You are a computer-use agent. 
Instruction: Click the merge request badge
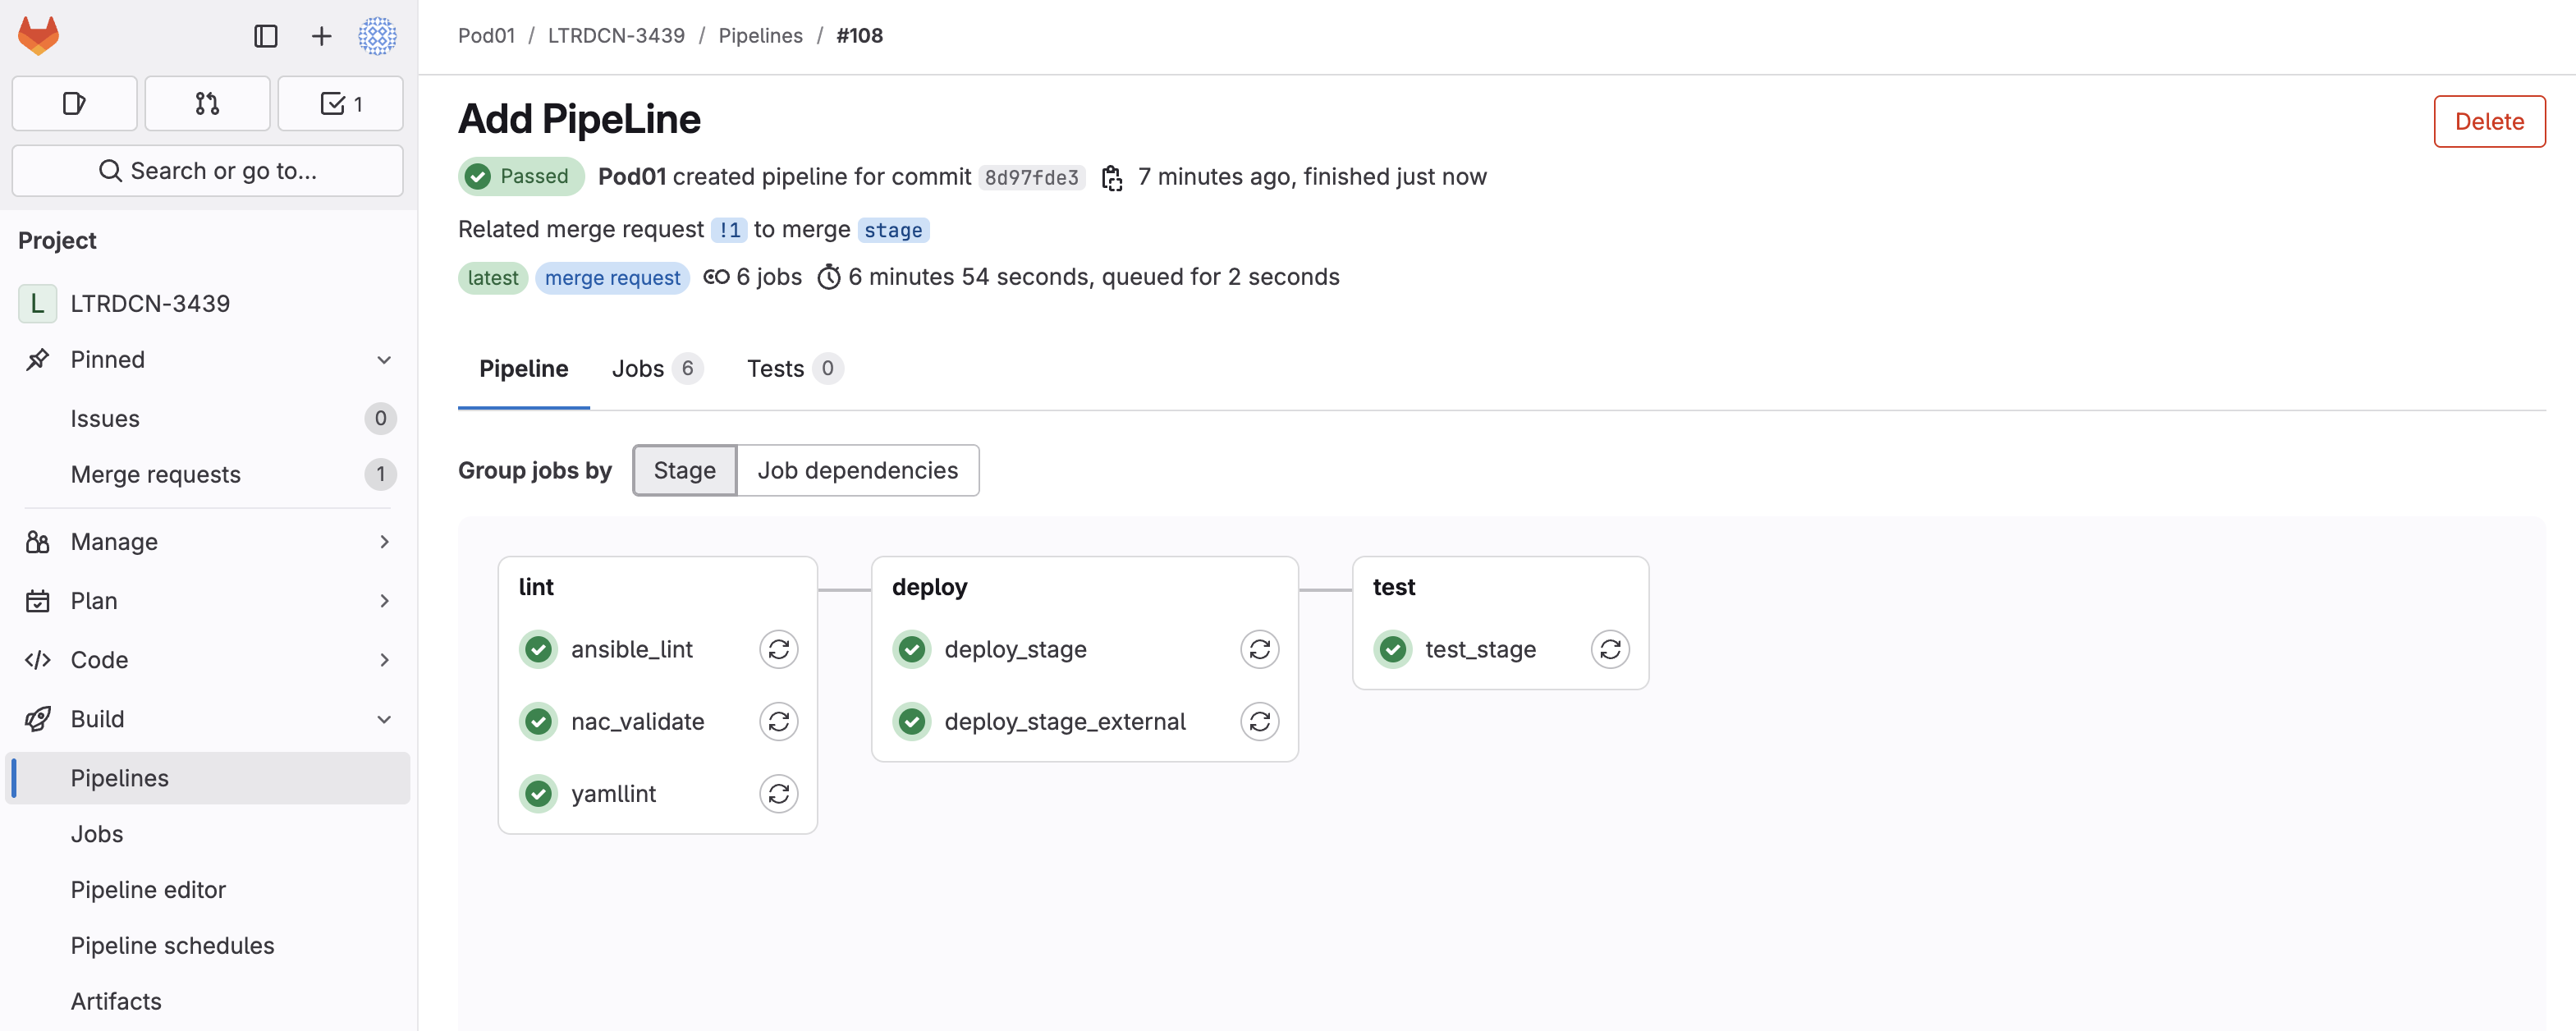click(612, 278)
